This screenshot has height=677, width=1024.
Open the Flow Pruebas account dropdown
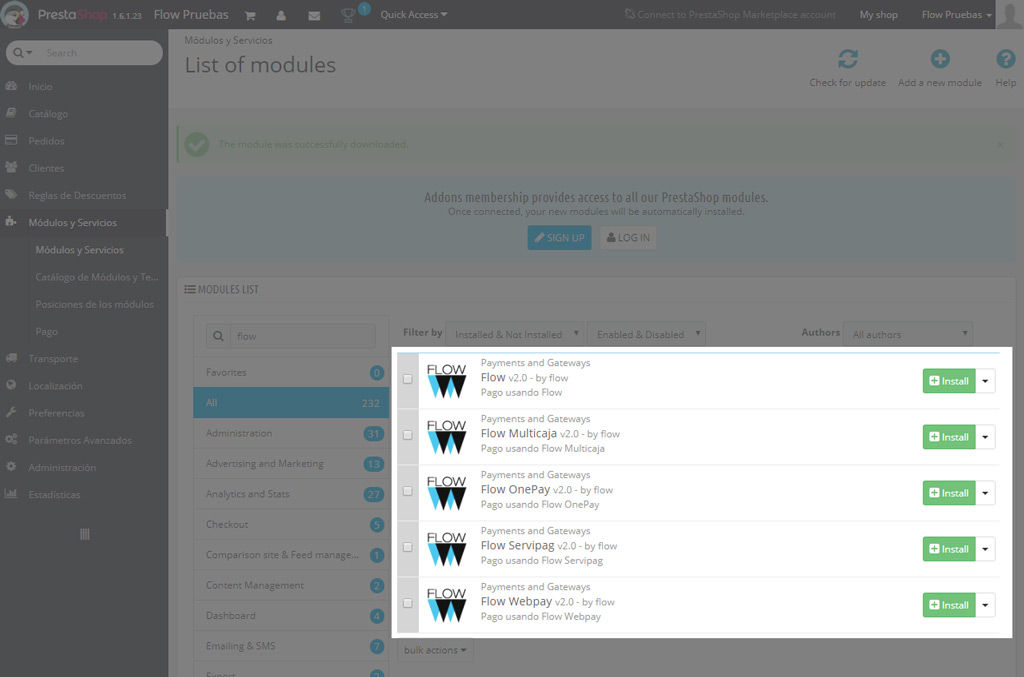click(956, 14)
